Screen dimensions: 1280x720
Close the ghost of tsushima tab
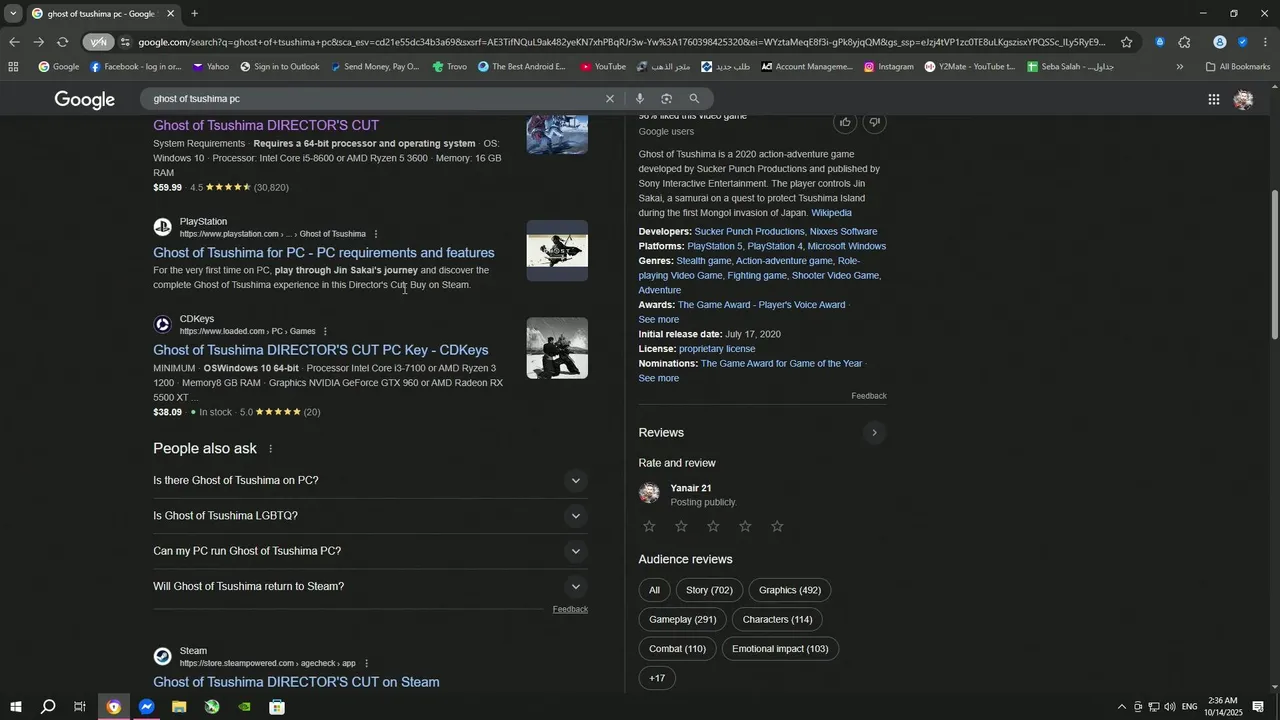[170, 14]
